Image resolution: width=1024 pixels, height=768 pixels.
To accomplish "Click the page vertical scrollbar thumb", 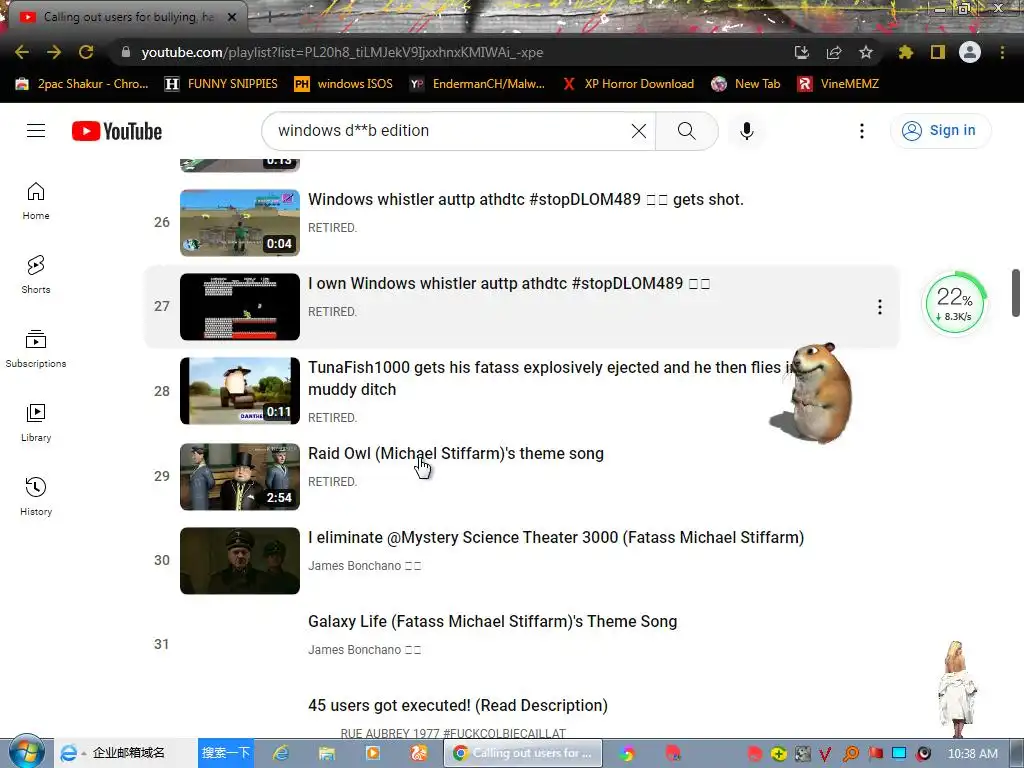I will click(1016, 292).
